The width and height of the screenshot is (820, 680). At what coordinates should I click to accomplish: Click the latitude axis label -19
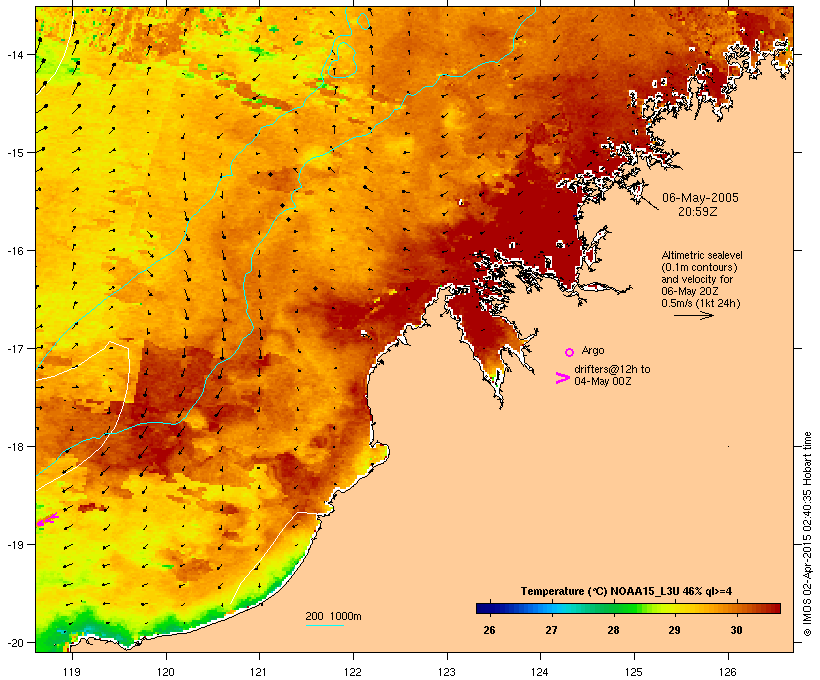14,545
